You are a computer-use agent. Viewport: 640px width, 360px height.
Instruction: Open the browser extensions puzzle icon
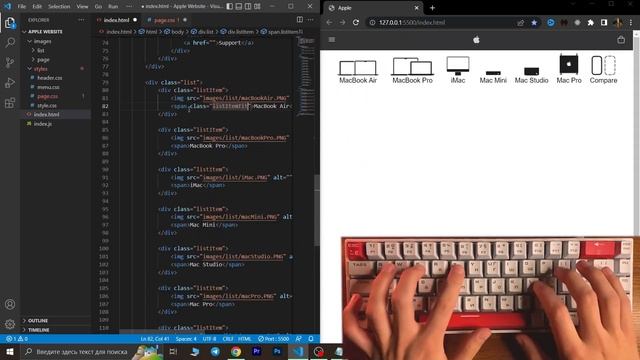tap(591, 23)
